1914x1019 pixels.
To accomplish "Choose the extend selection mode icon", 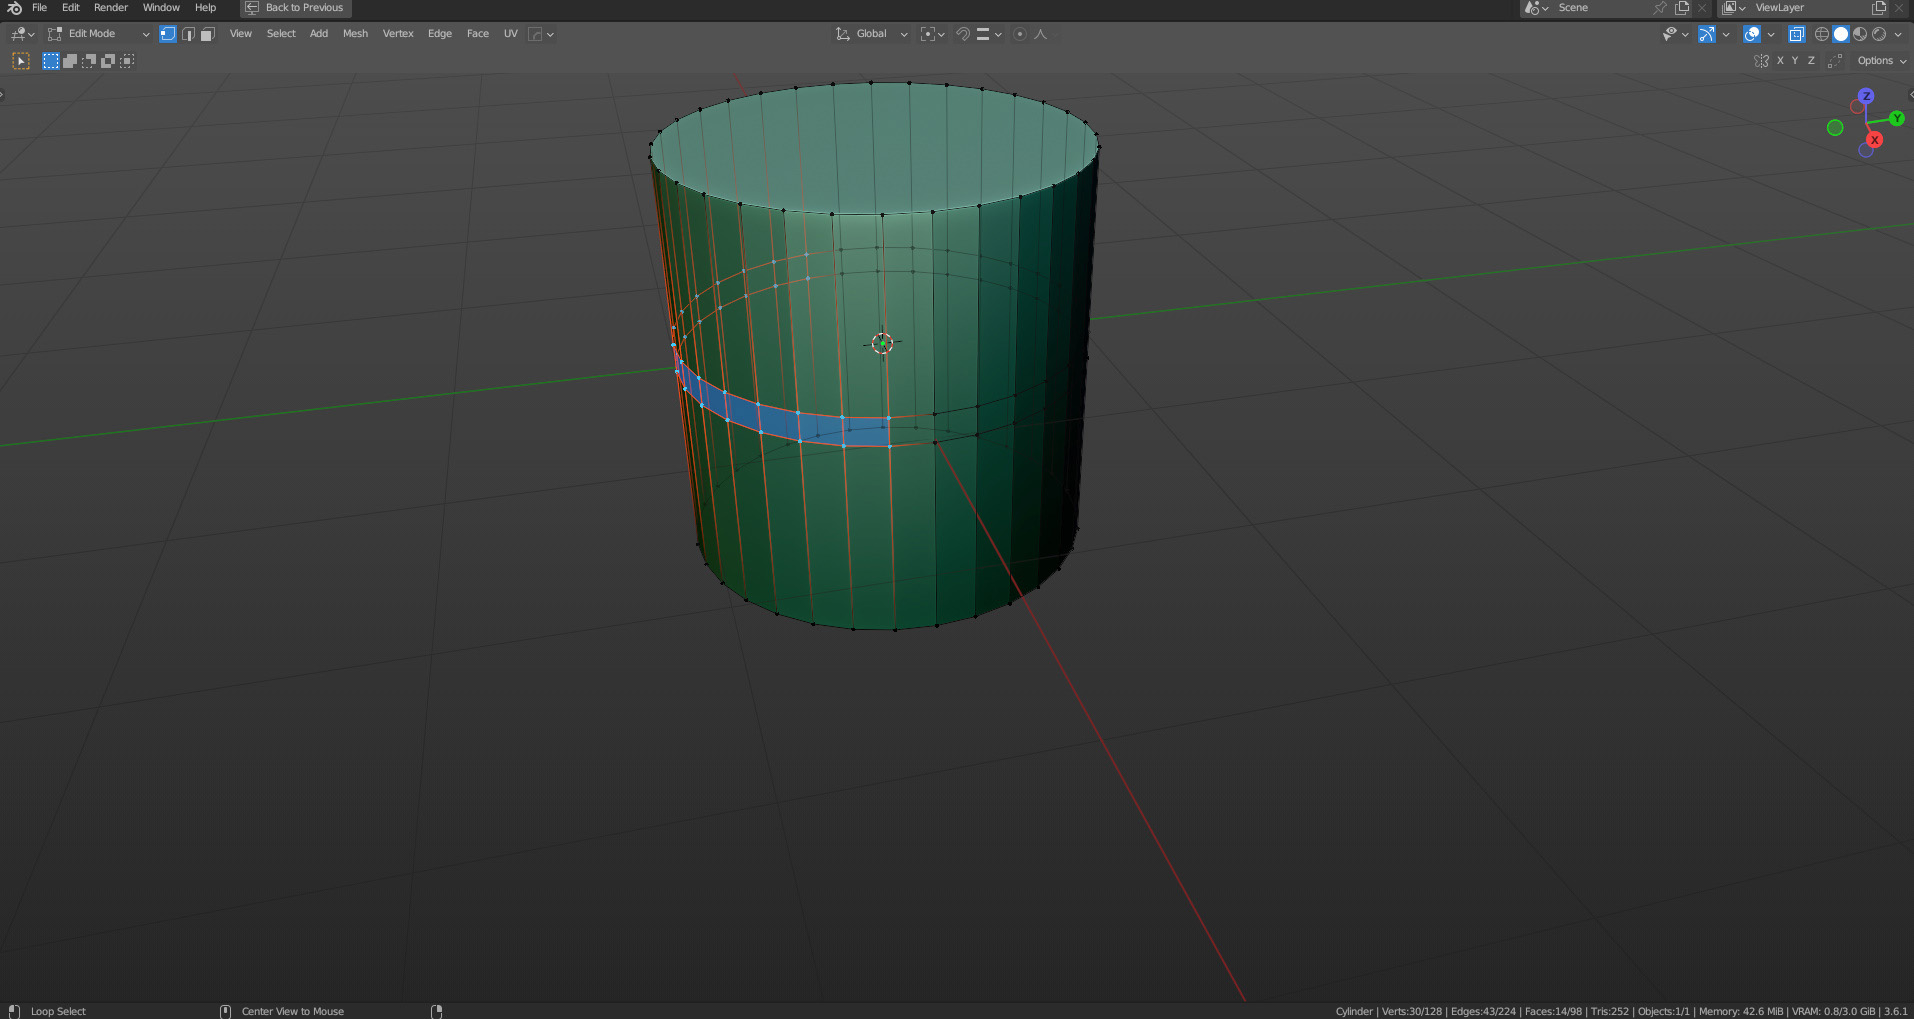I will pyautogui.click(x=70, y=61).
